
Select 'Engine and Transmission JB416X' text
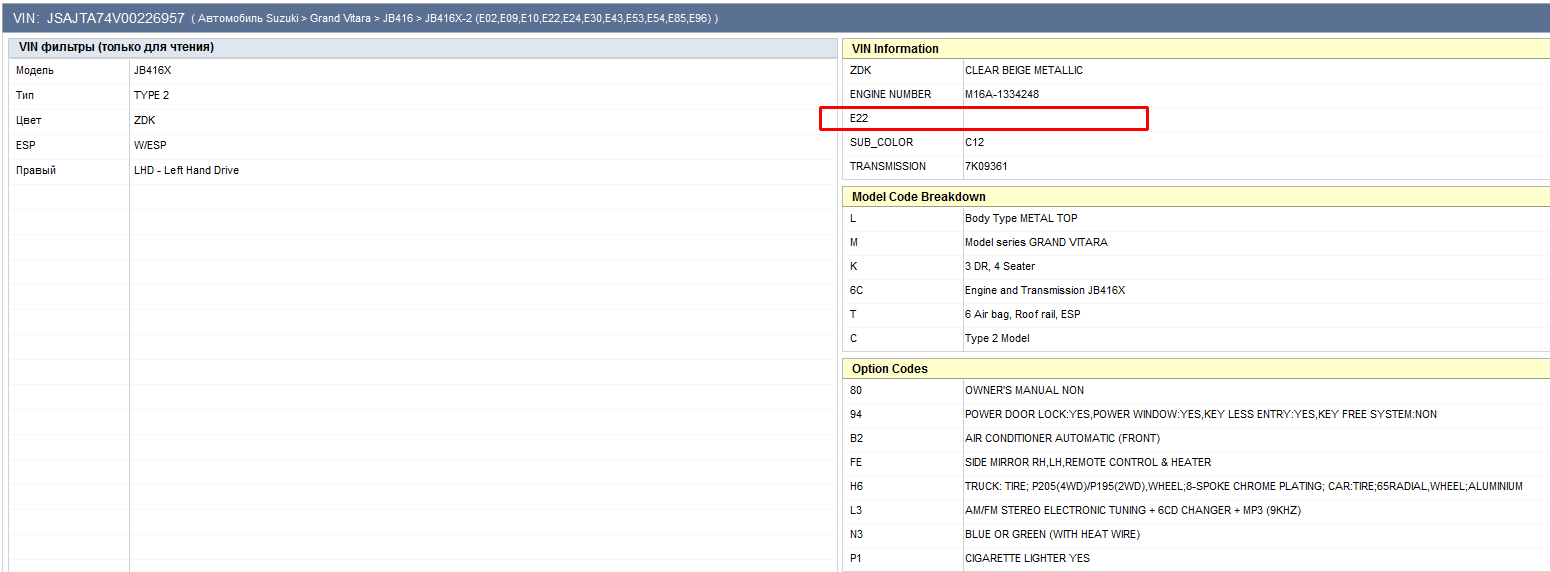pyautogui.click(x=1045, y=291)
